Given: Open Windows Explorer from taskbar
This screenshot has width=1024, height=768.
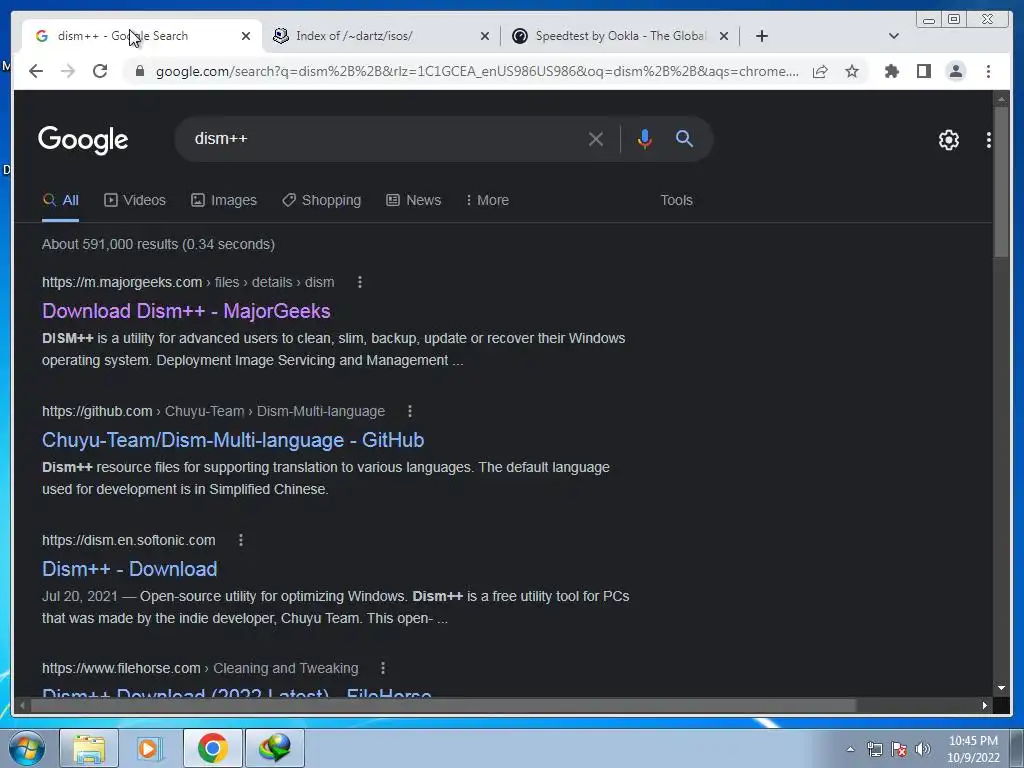Looking at the screenshot, I should [x=89, y=748].
